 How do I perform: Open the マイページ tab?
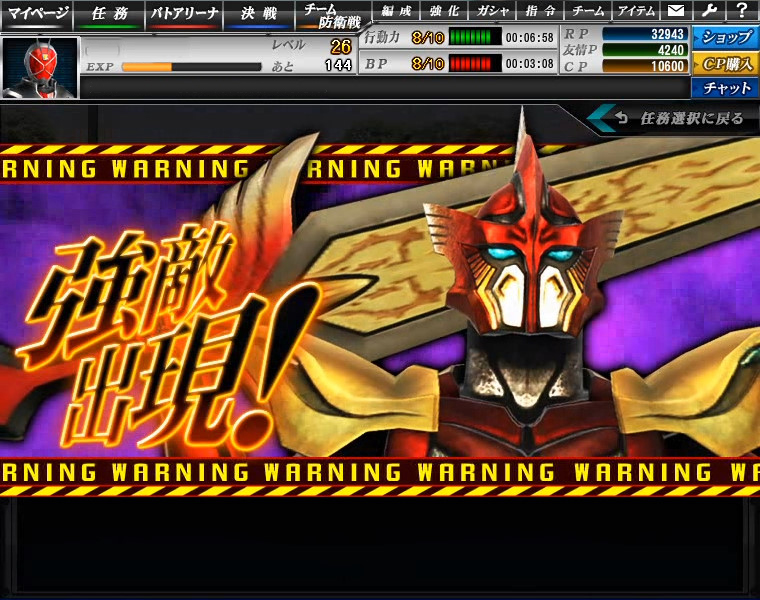tap(37, 14)
